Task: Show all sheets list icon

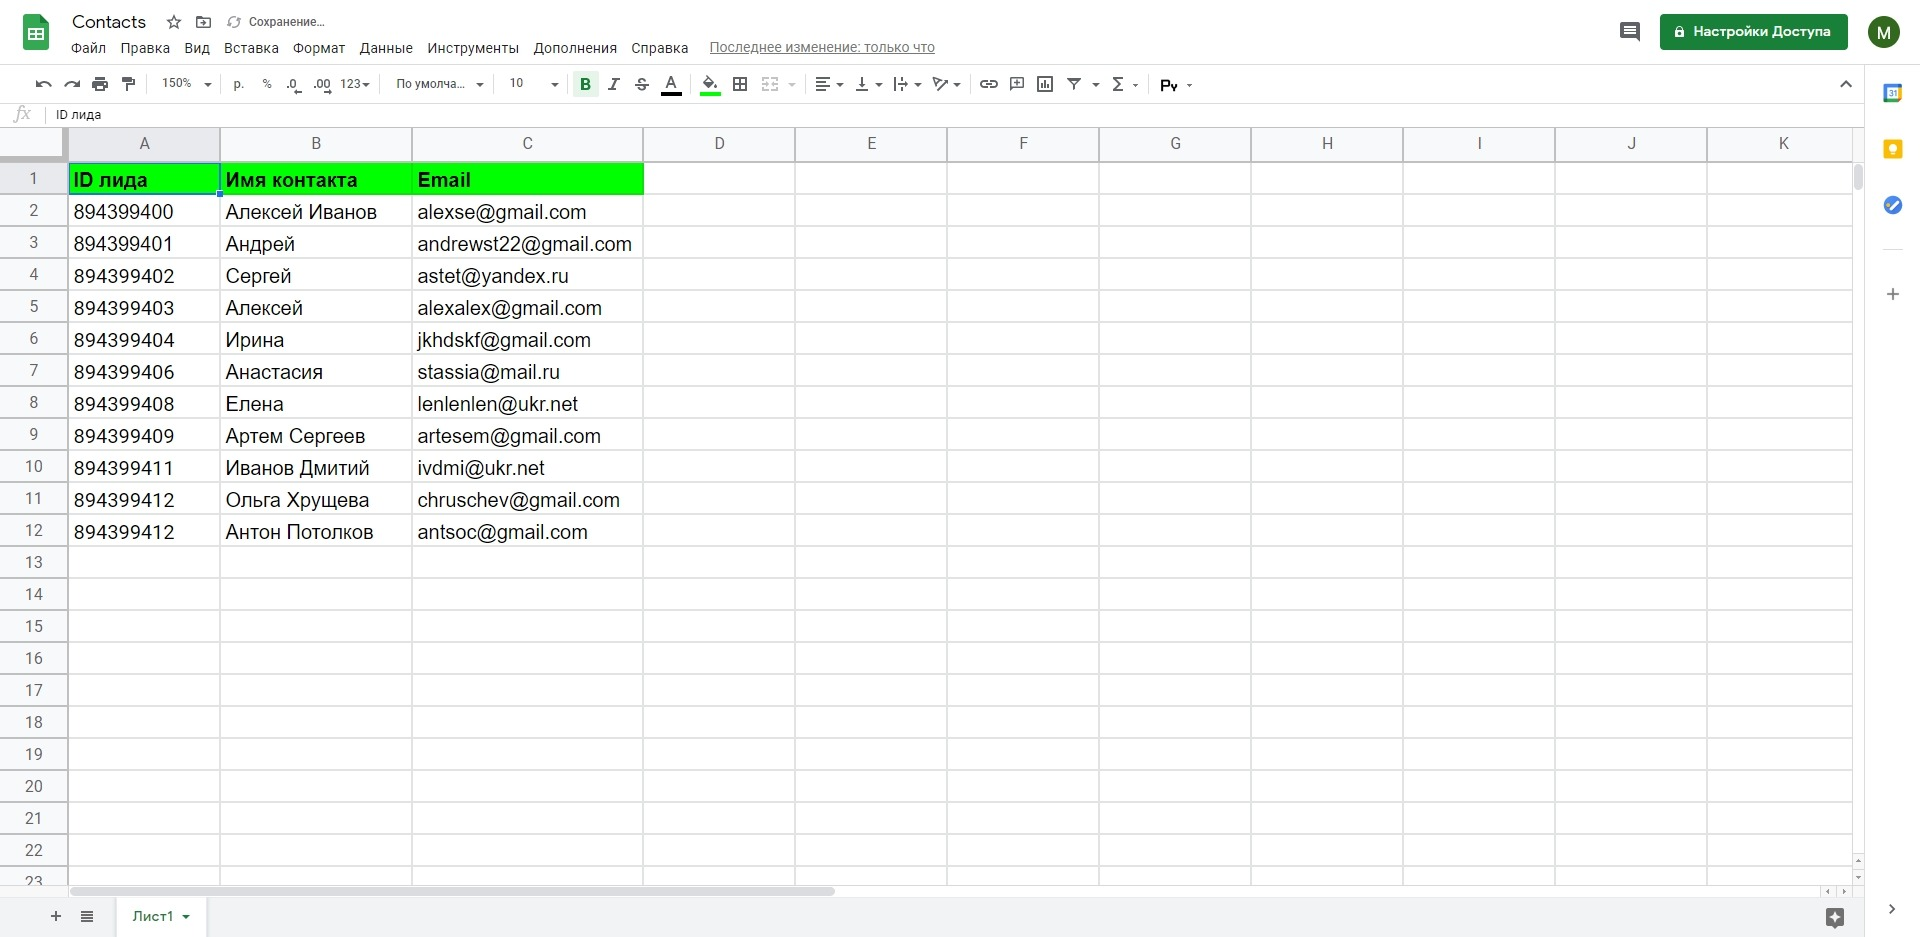Action: tap(87, 916)
